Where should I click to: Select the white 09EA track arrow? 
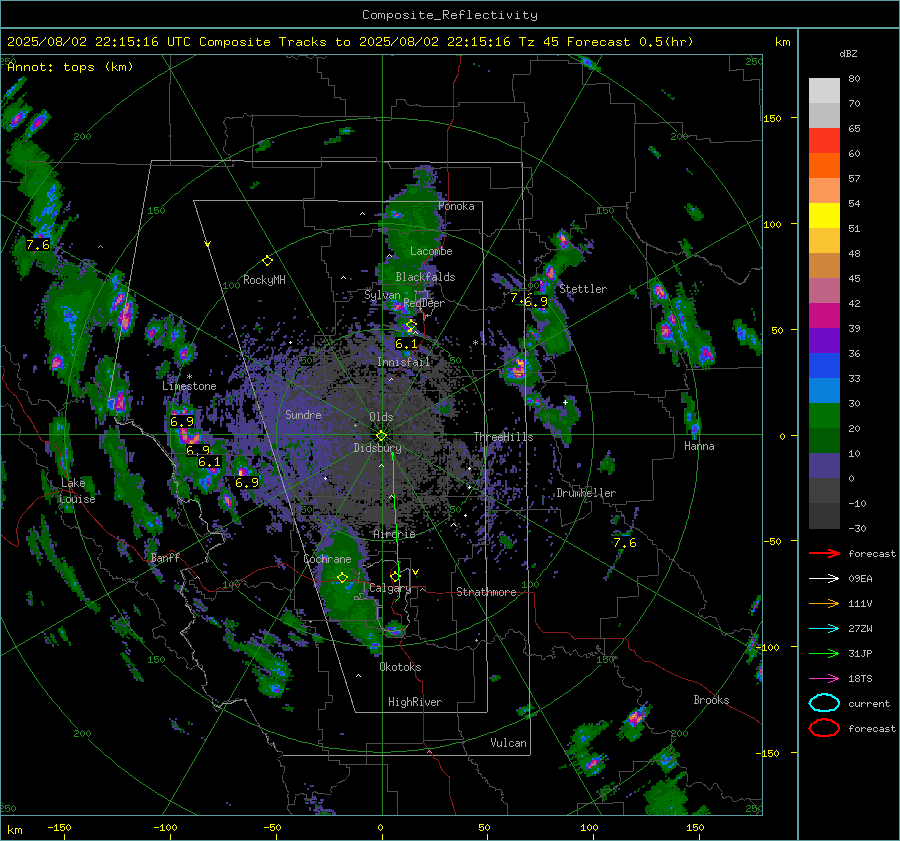coord(824,579)
